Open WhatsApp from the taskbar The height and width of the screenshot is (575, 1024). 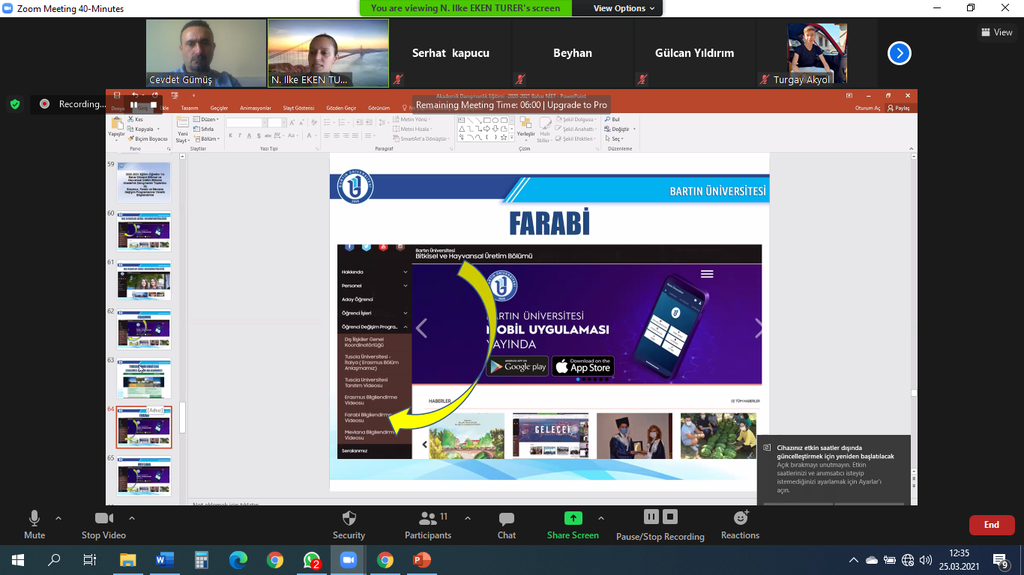tap(312, 560)
